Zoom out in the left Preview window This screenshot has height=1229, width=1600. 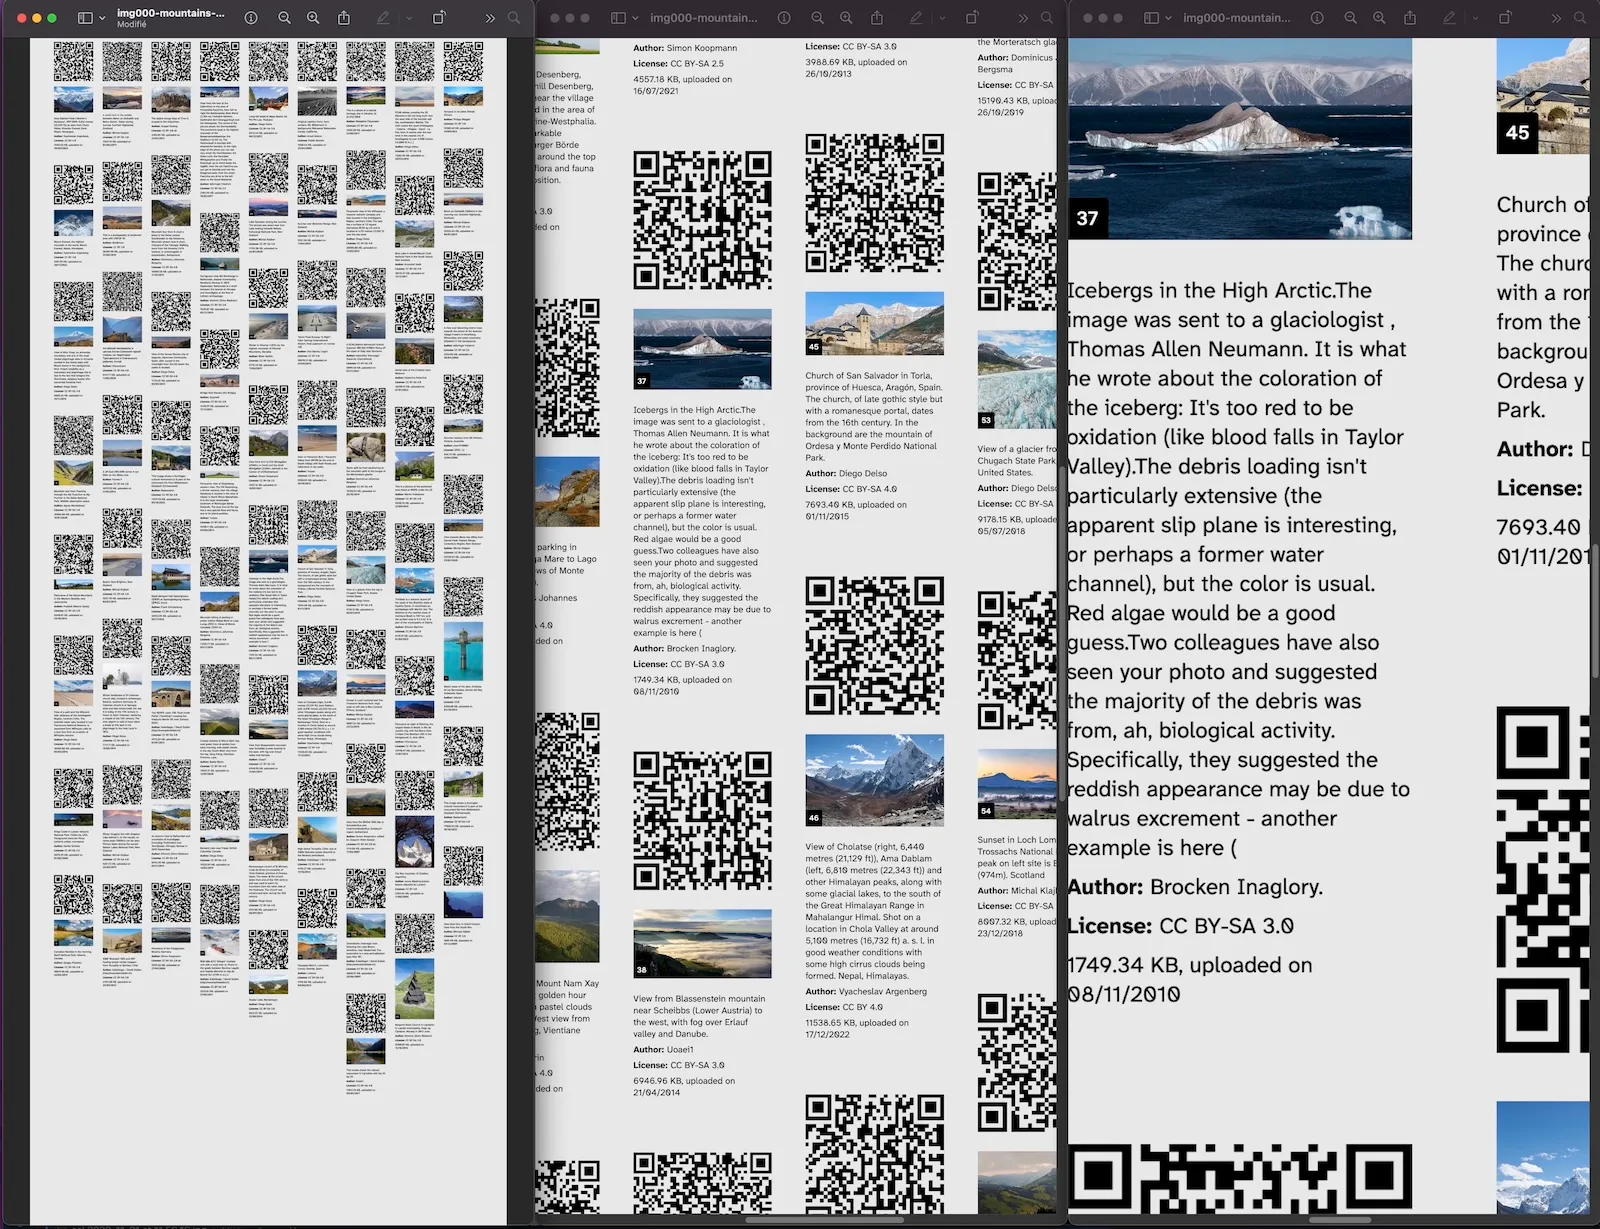coord(284,18)
